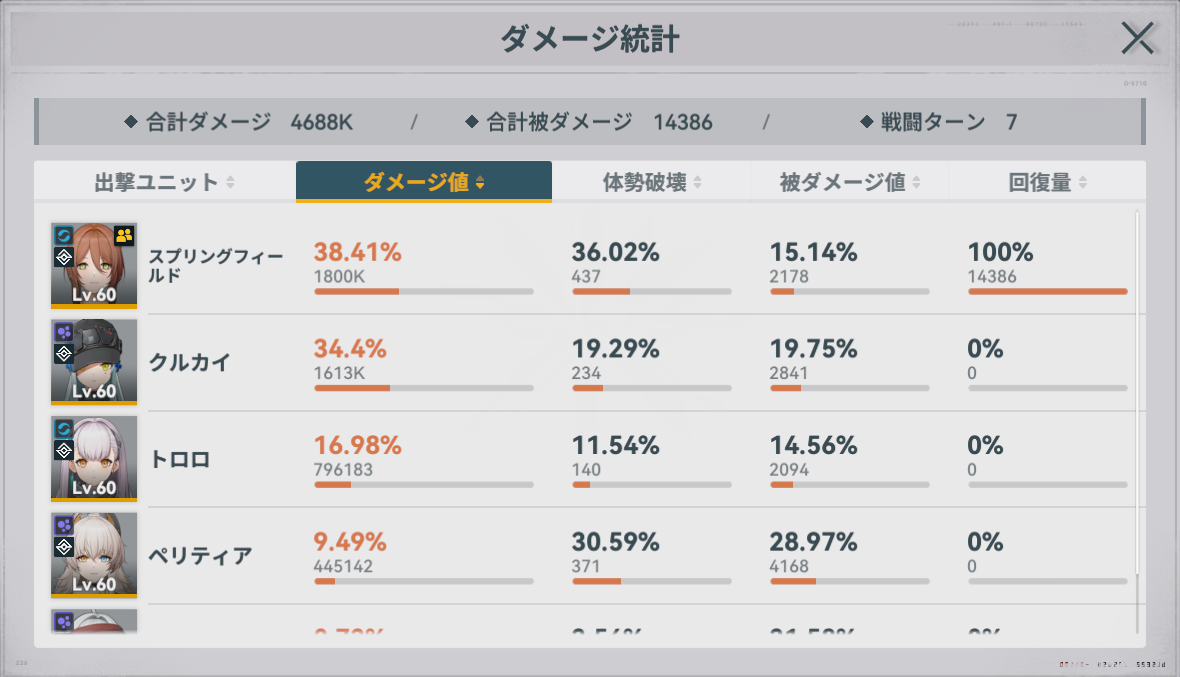Click the purple element icon on クルカイ's portrait
This screenshot has width=1180, height=677.
click(x=64, y=332)
